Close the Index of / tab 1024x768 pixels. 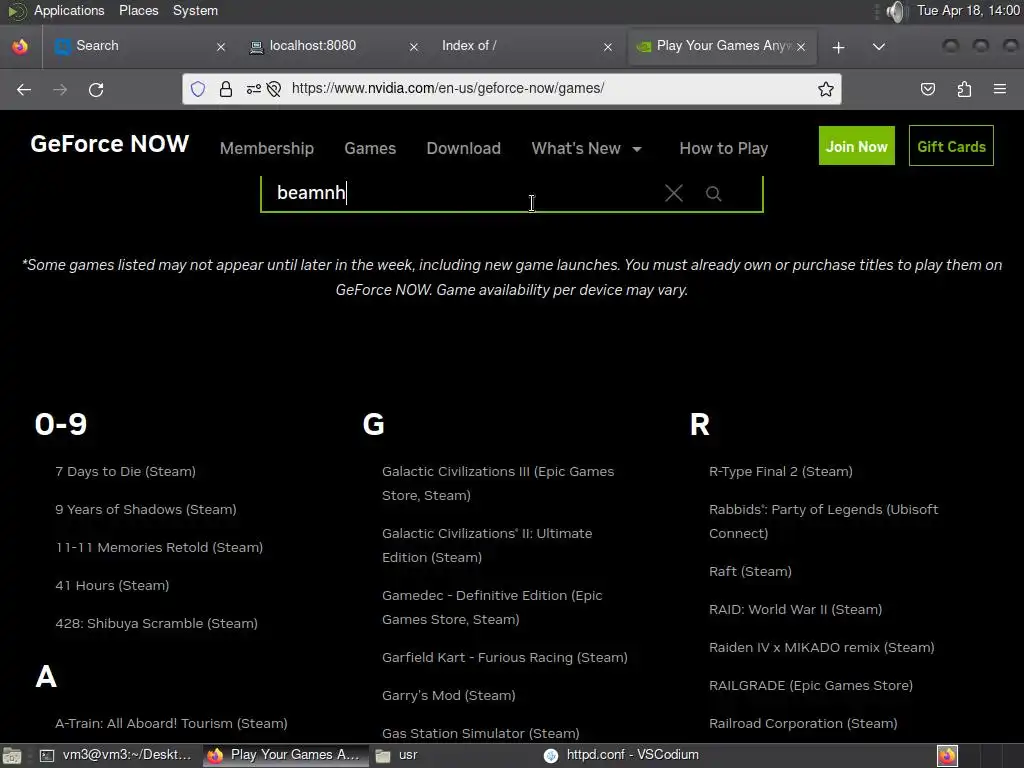pos(608,47)
